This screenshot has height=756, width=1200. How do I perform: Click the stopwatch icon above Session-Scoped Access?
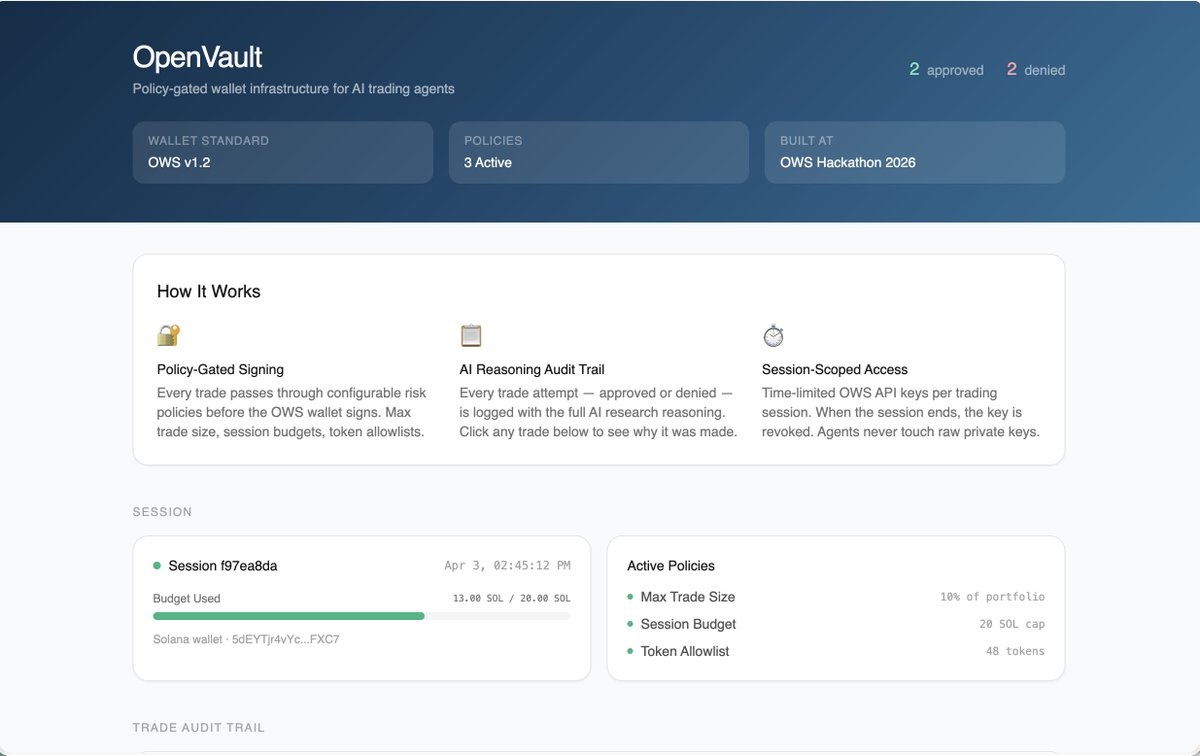click(773, 335)
